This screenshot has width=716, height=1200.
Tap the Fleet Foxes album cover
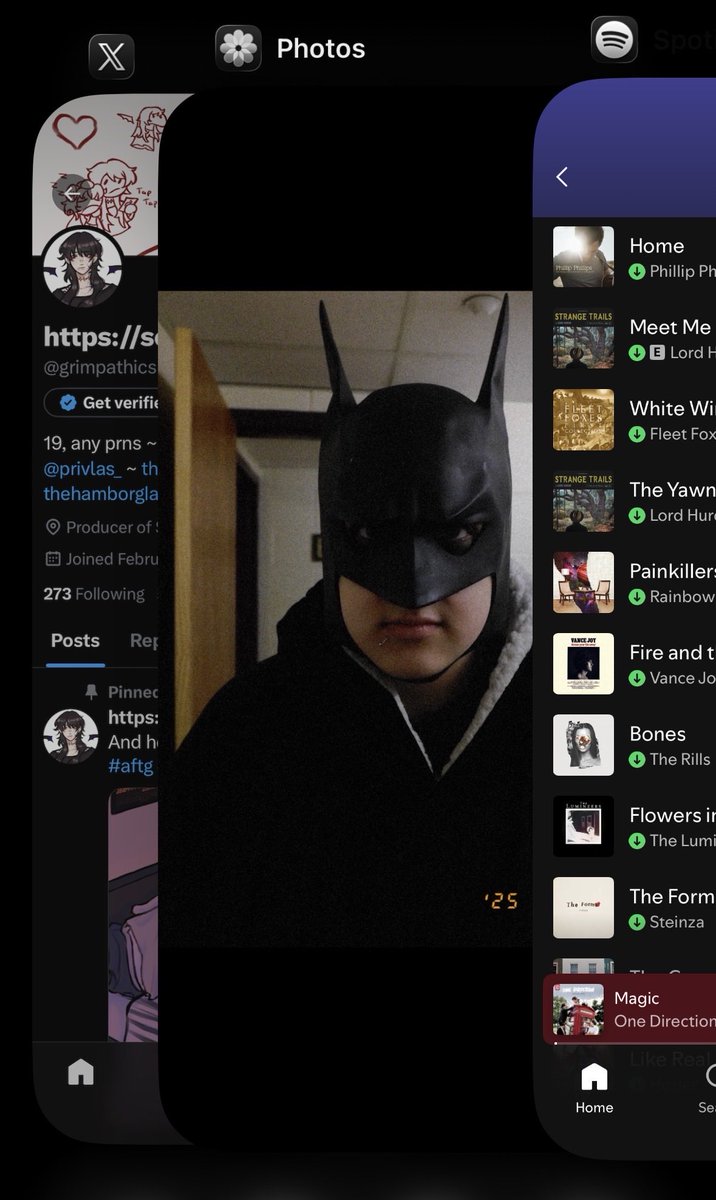click(x=584, y=420)
